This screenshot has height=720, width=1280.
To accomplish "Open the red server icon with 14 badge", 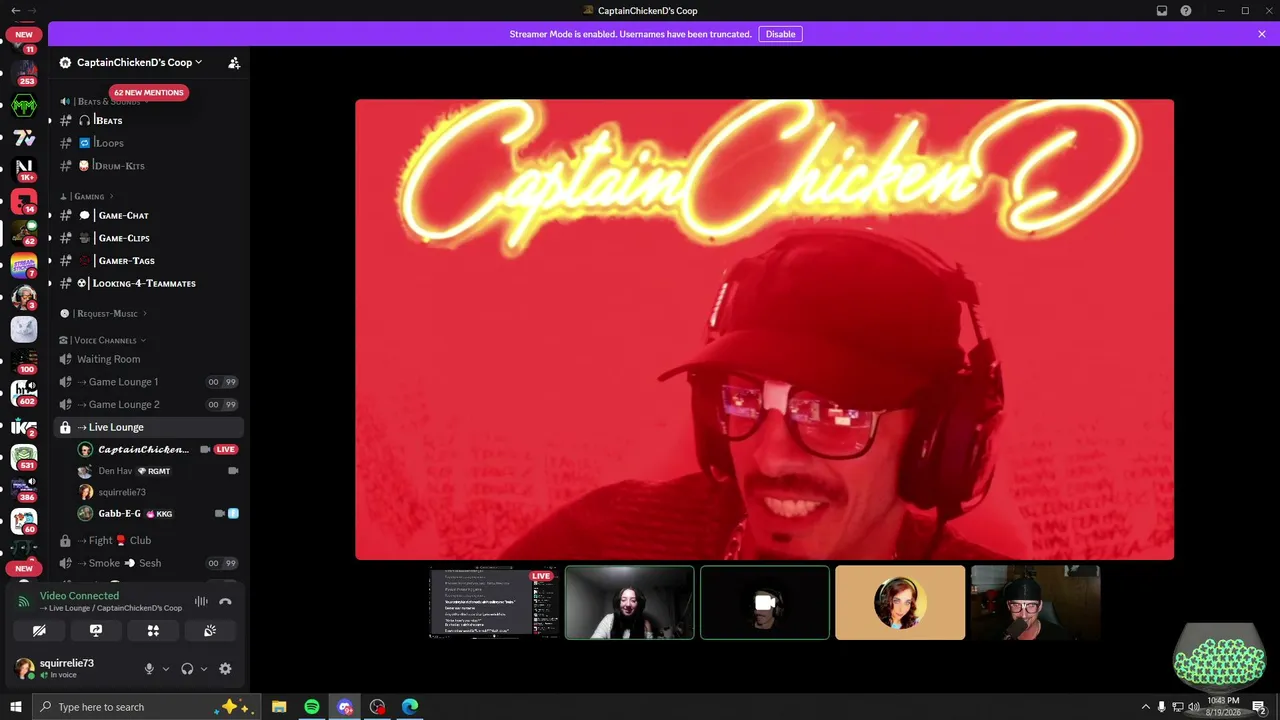I will (24, 201).
